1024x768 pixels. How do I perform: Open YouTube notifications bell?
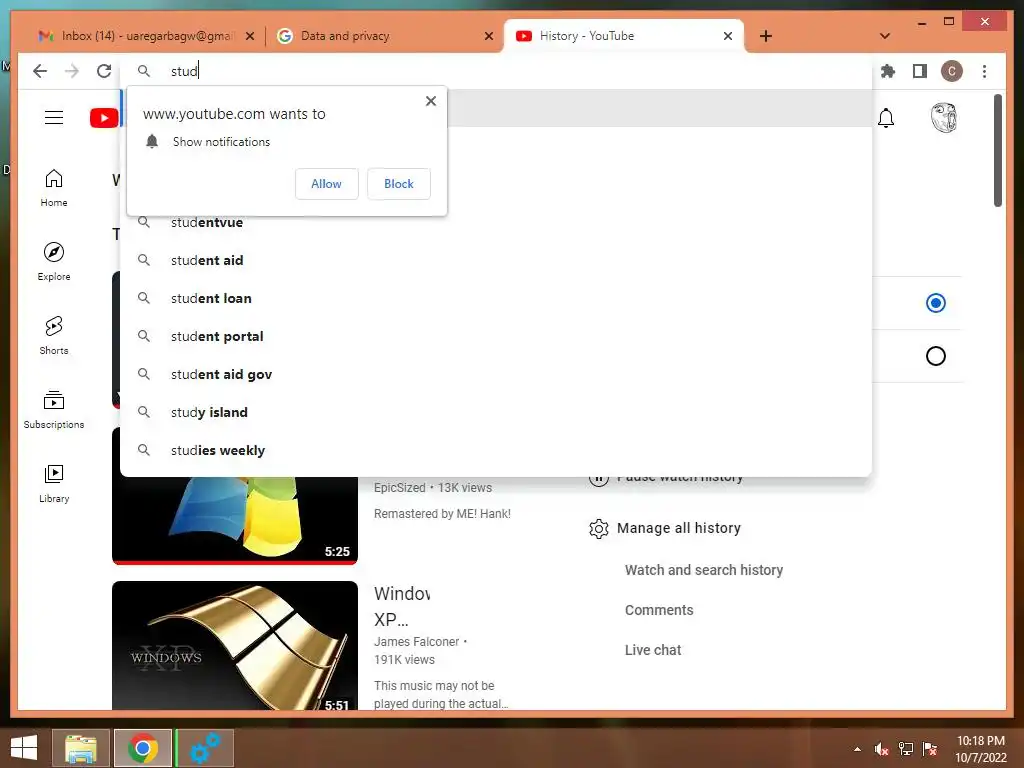[886, 118]
